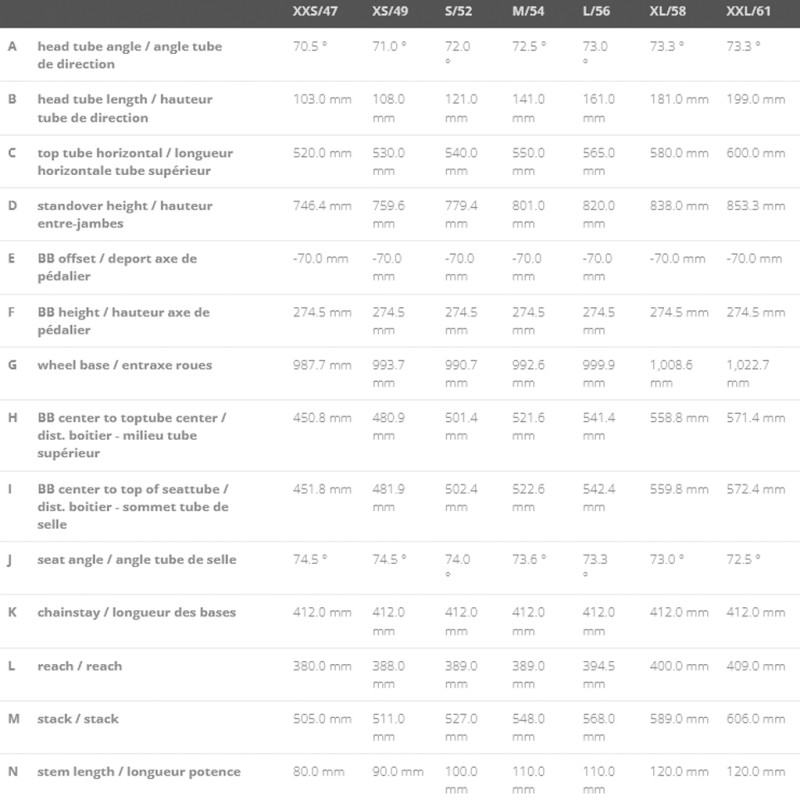Viewport: 800px width, 800px height.
Task: Select the XS/49 size column header
Action: (x=390, y=11)
